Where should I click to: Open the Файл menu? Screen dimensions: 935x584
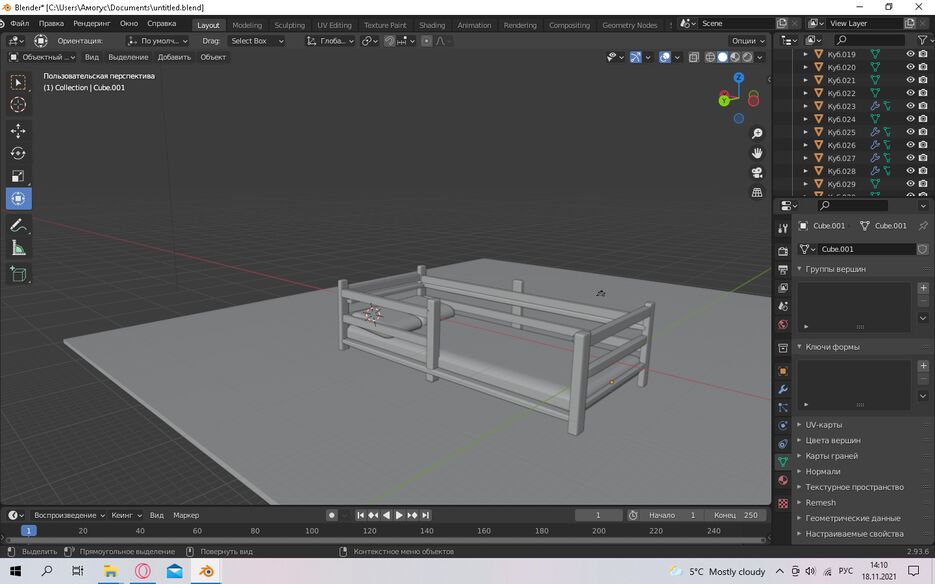click(20, 24)
